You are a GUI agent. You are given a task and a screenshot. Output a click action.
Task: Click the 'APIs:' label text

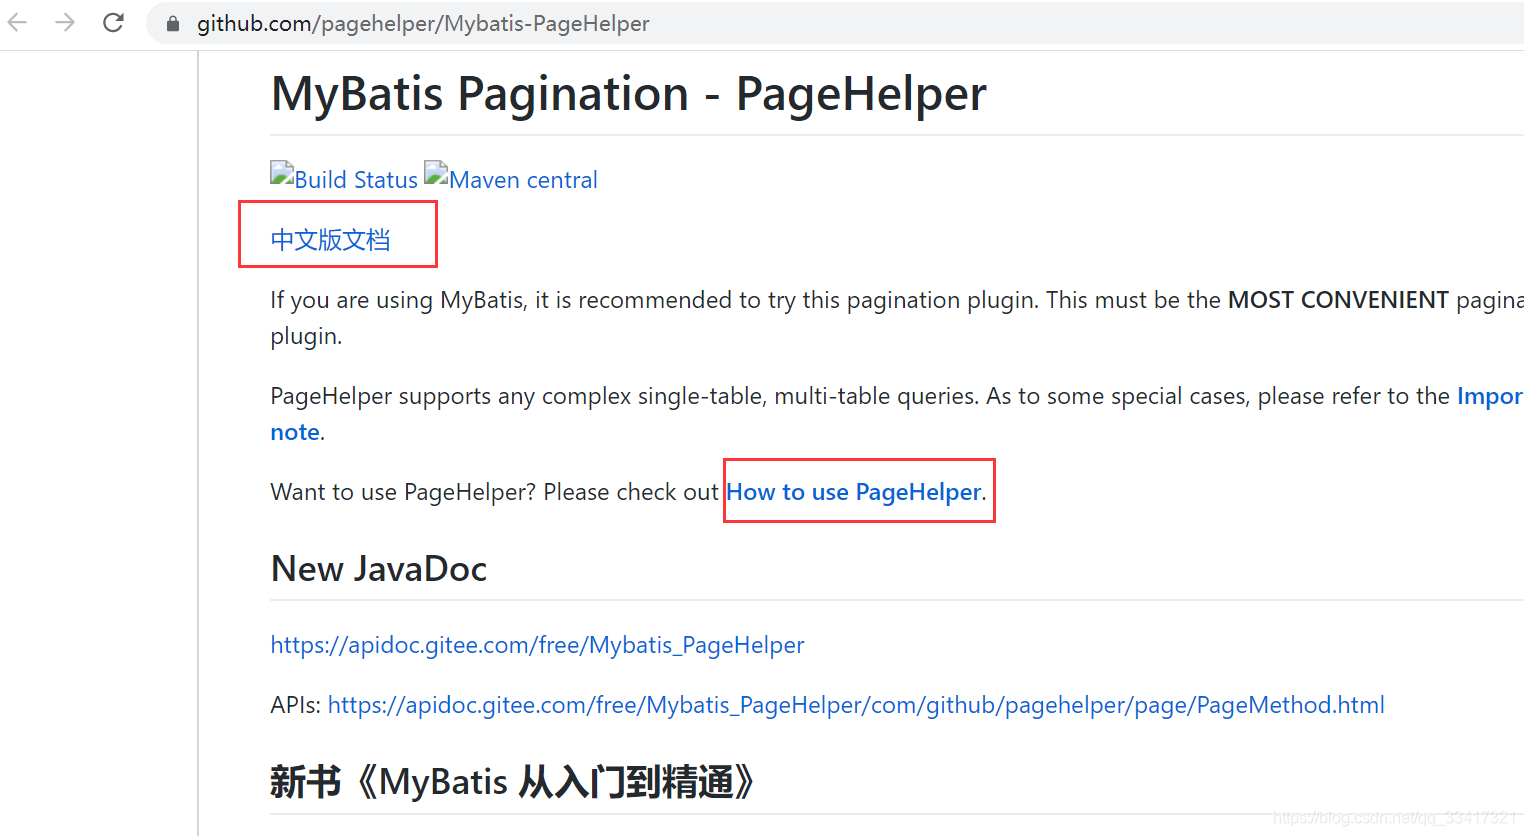[295, 705]
